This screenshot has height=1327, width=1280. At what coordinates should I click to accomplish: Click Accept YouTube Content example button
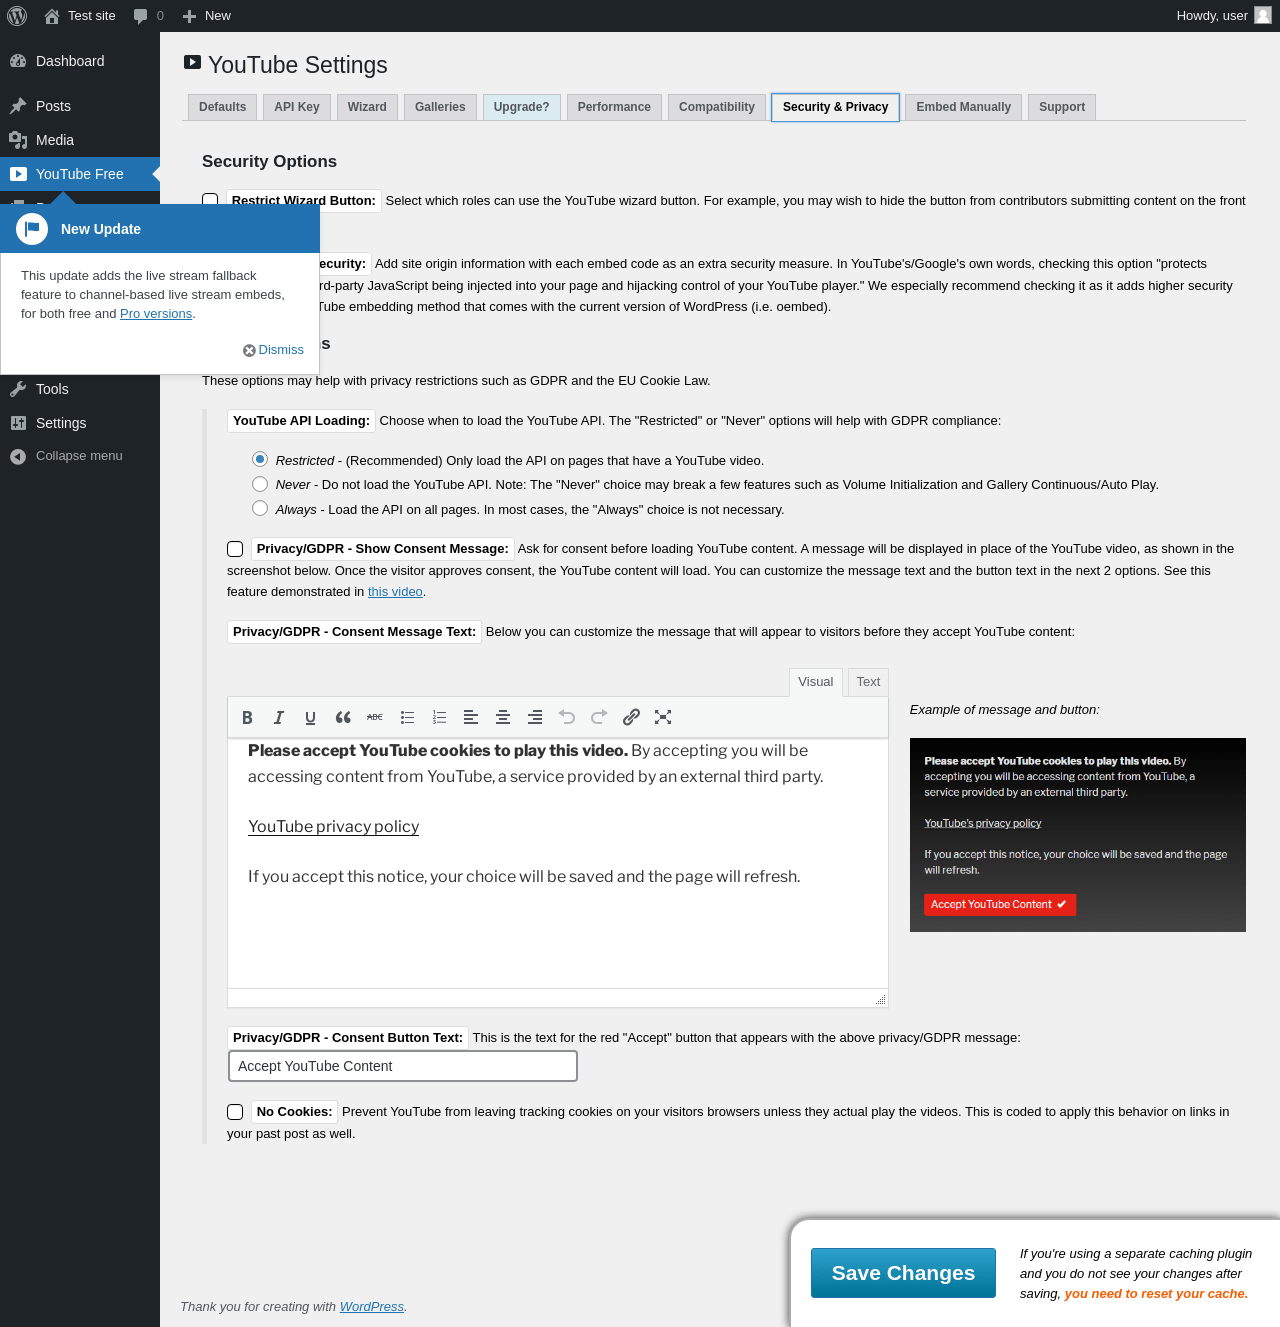tap(999, 904)
